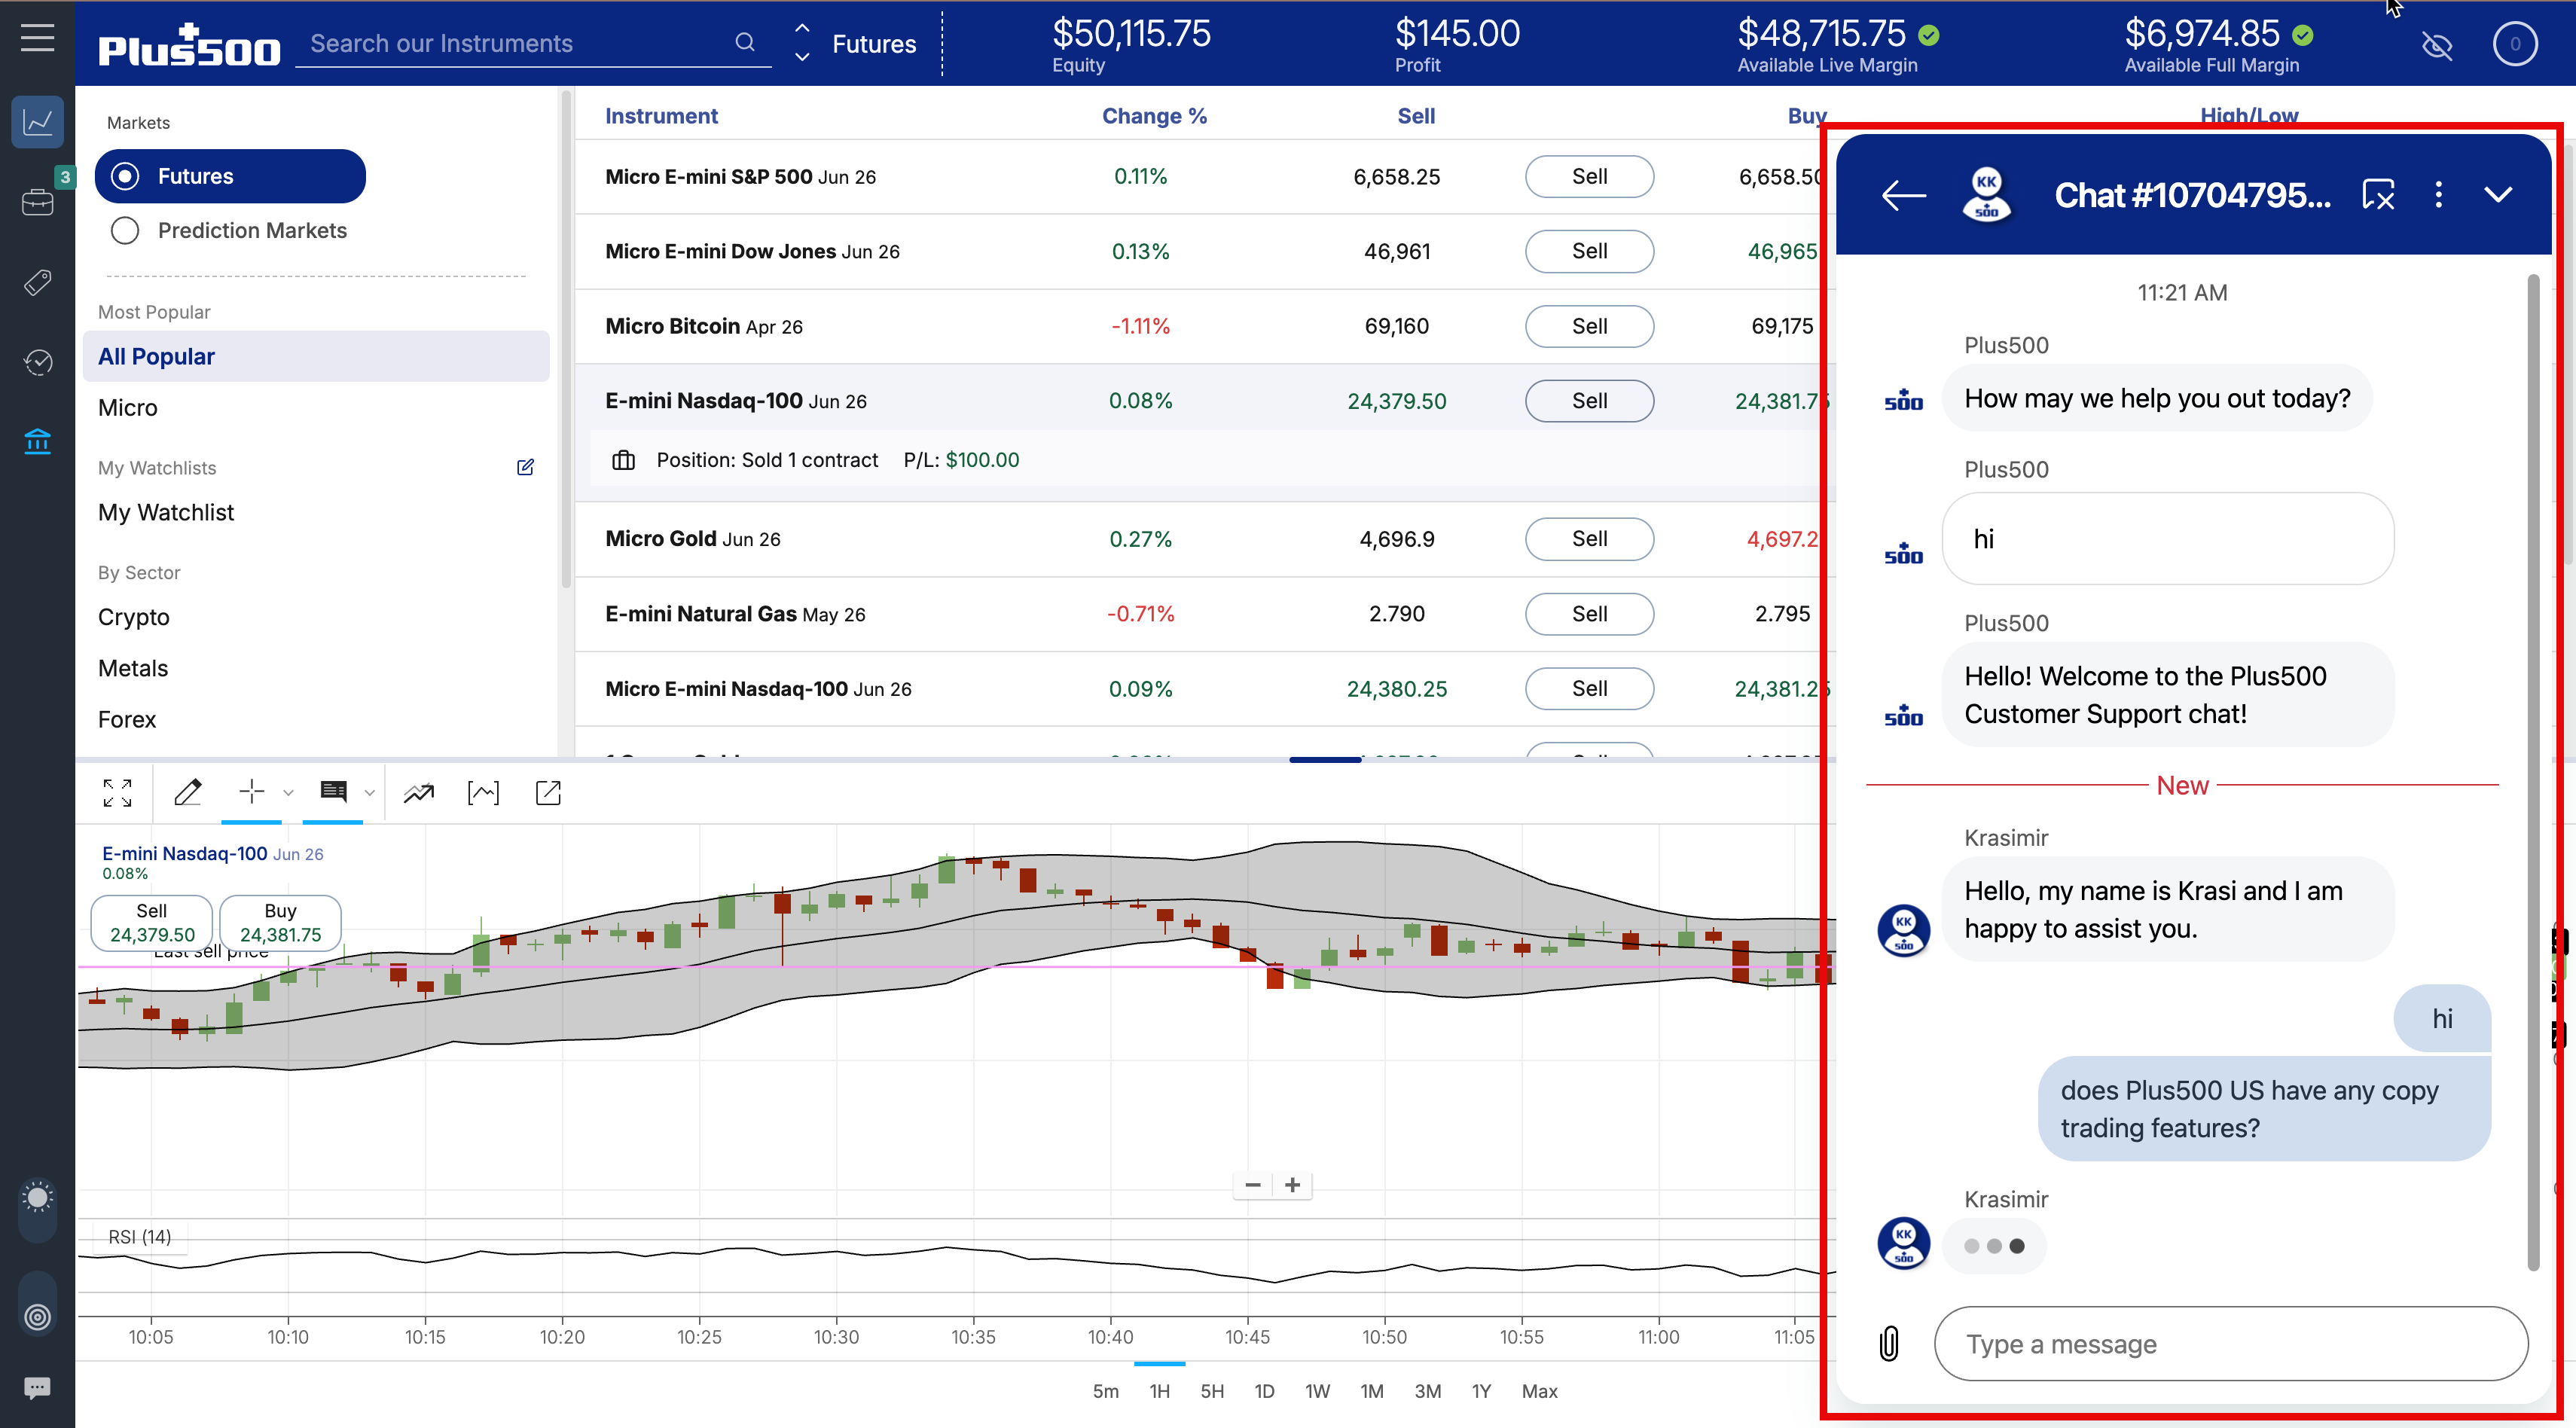Open the price tag orders icon in sidebar
Image resolution: width=2576 pixels, height=1428 pixels.
click(37, 282)
